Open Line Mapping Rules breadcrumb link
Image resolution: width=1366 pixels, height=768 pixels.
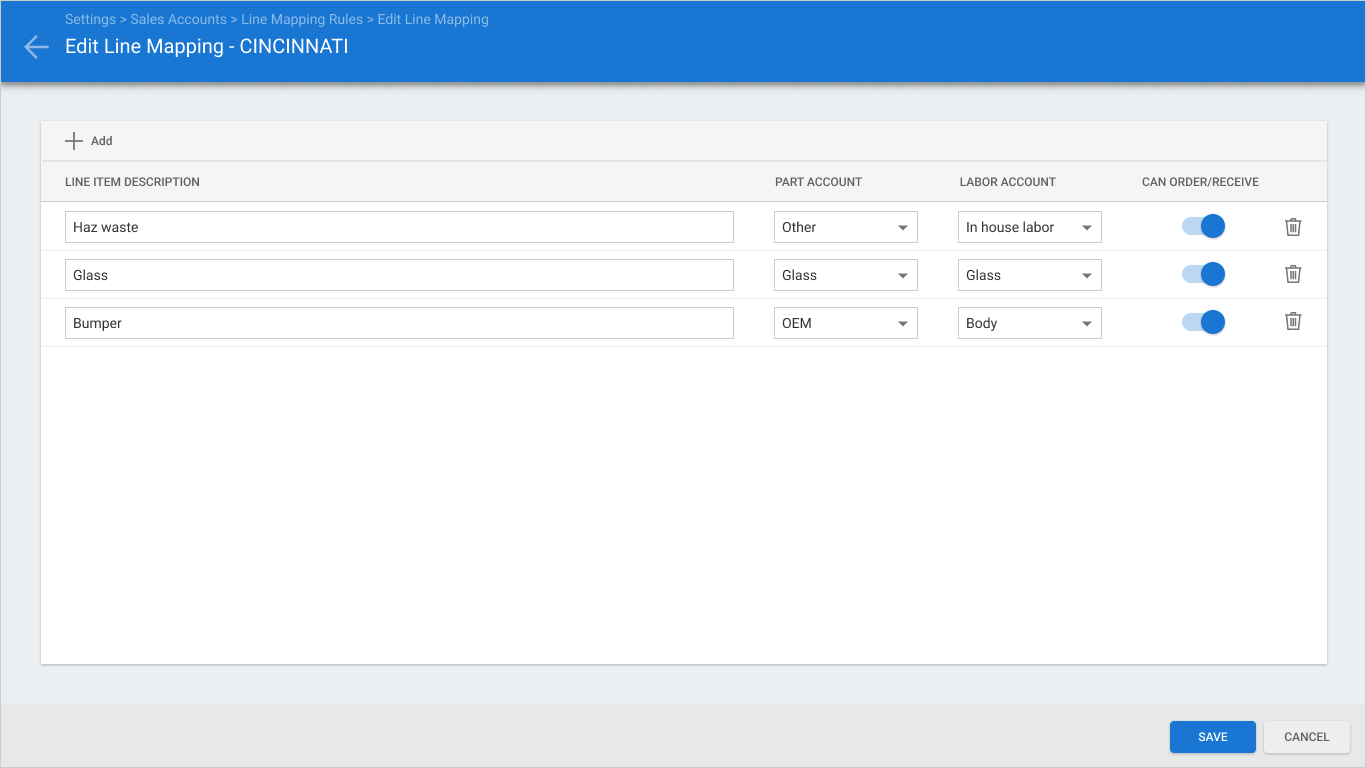click(302, 19)
